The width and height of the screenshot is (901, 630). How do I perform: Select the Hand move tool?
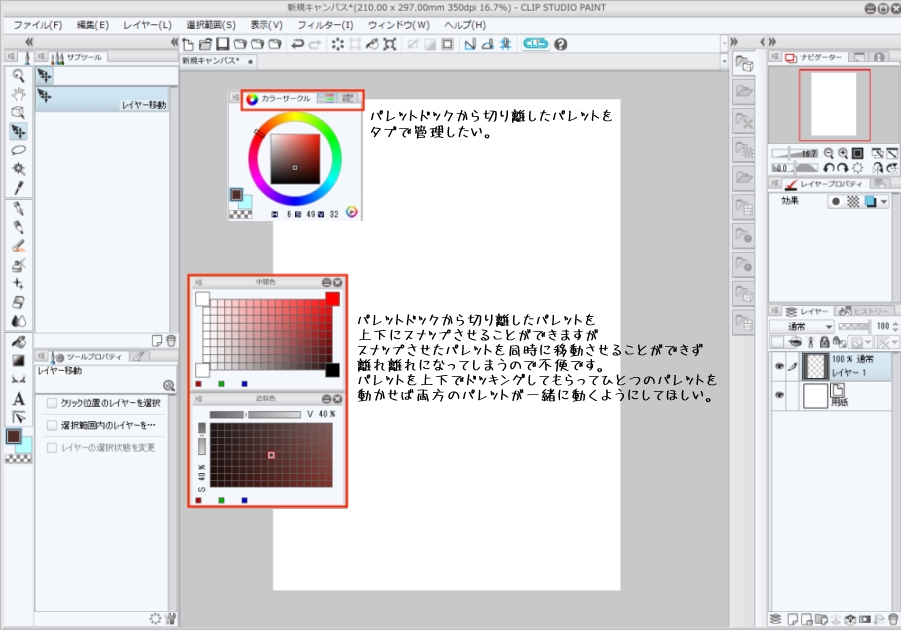pos(18,94)
